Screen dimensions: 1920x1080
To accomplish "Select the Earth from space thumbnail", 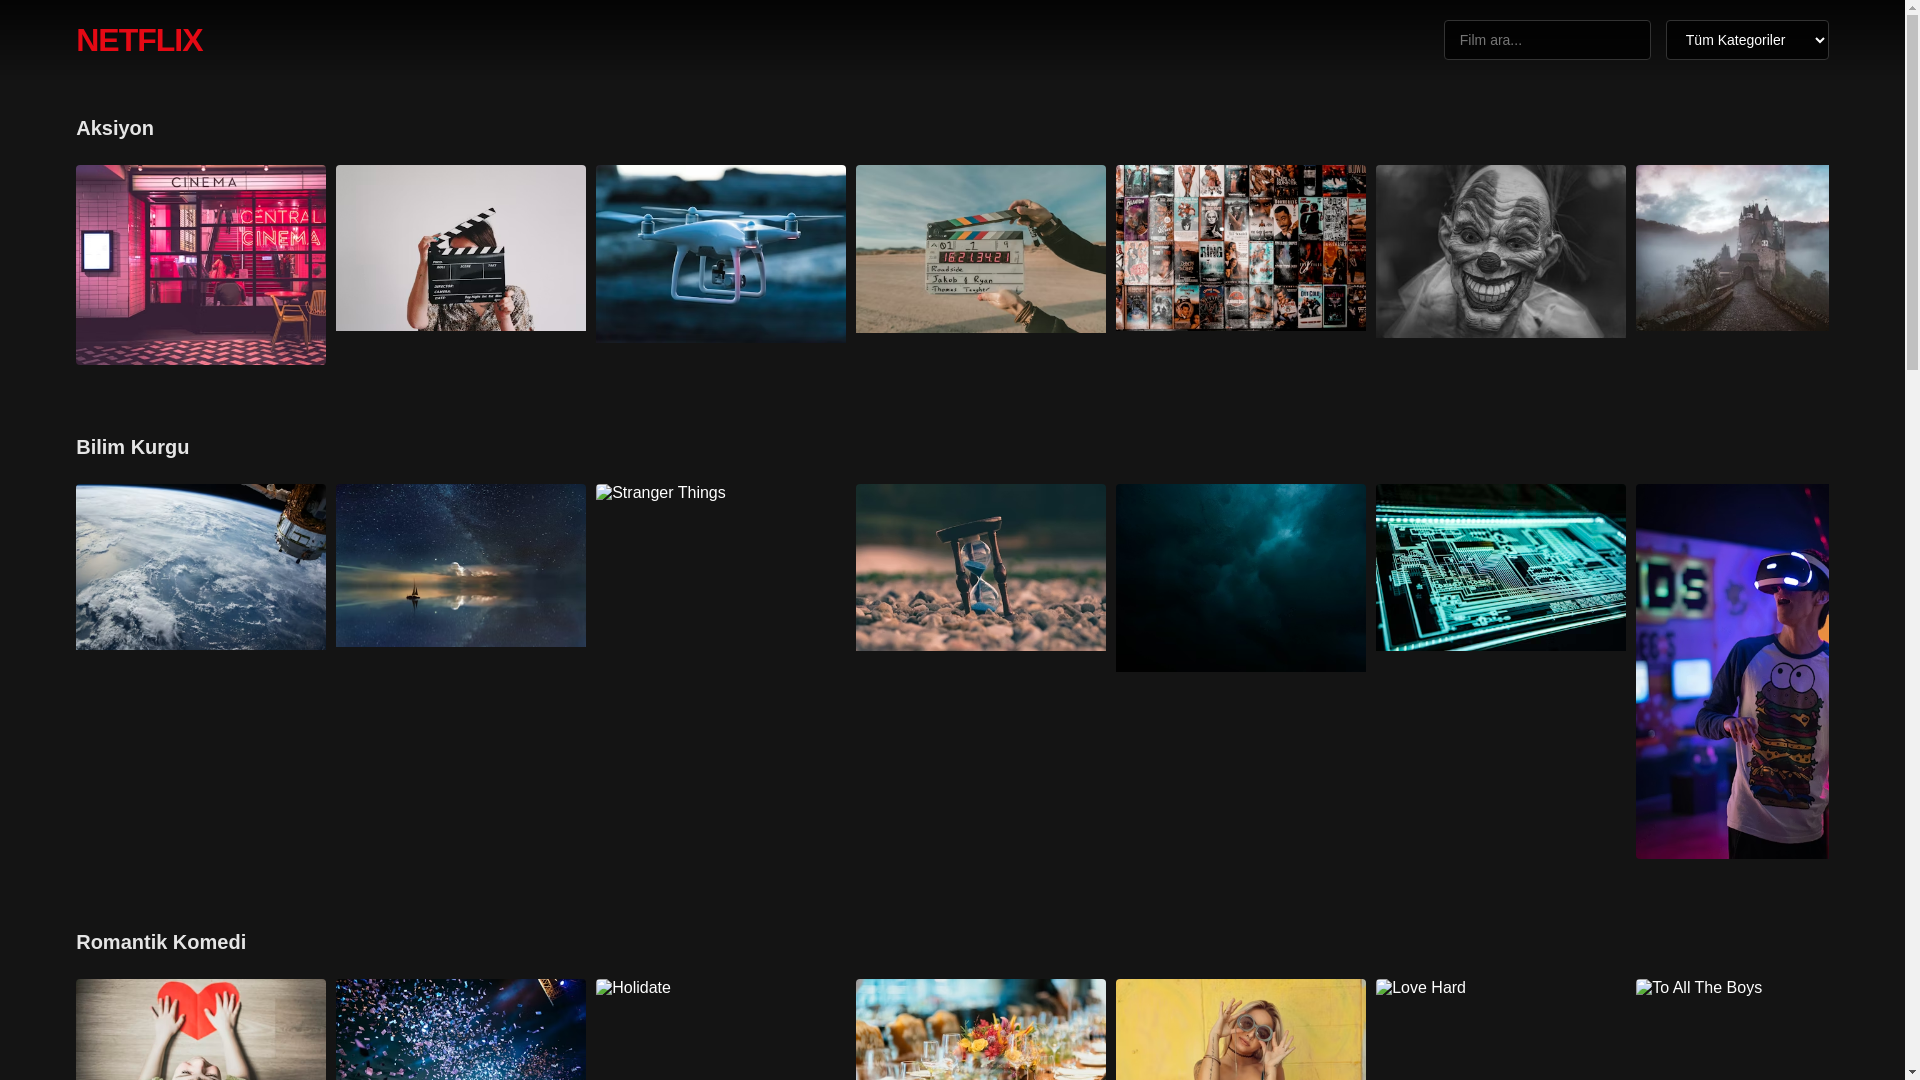I will pos(201,567).
